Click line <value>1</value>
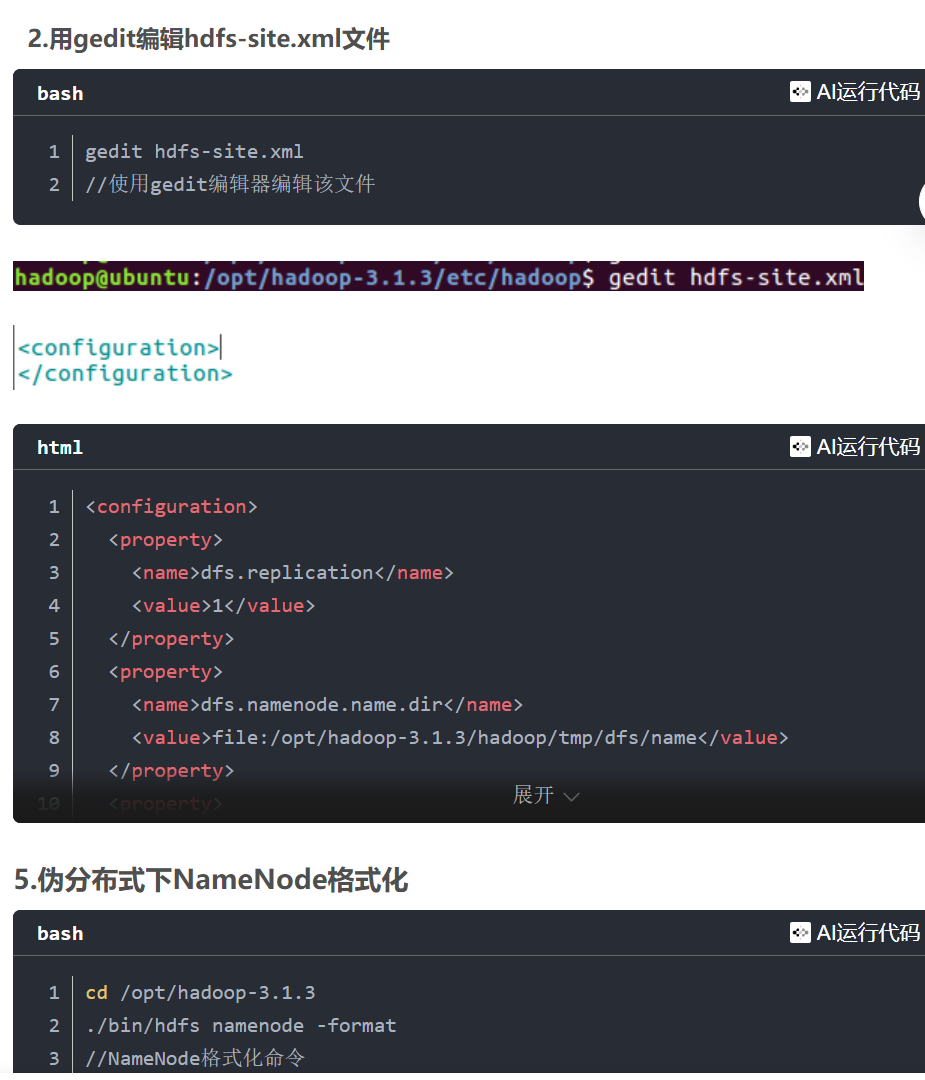 pos(223,606)
